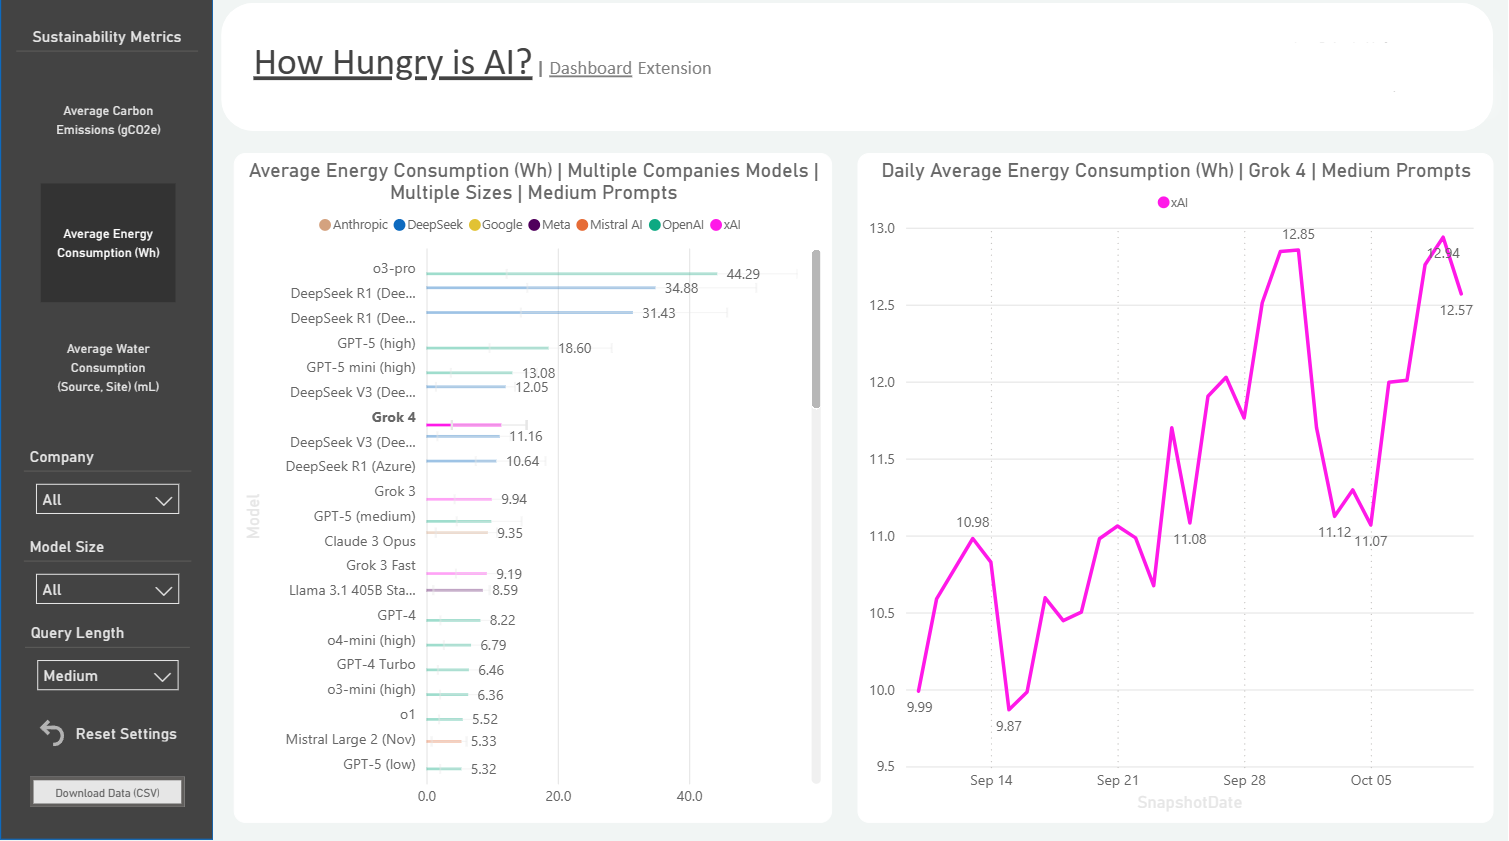Click the Google legend marker
The height and width of the screenshot is (841, 1509).
pyautogui.click(x=475, y=225)
